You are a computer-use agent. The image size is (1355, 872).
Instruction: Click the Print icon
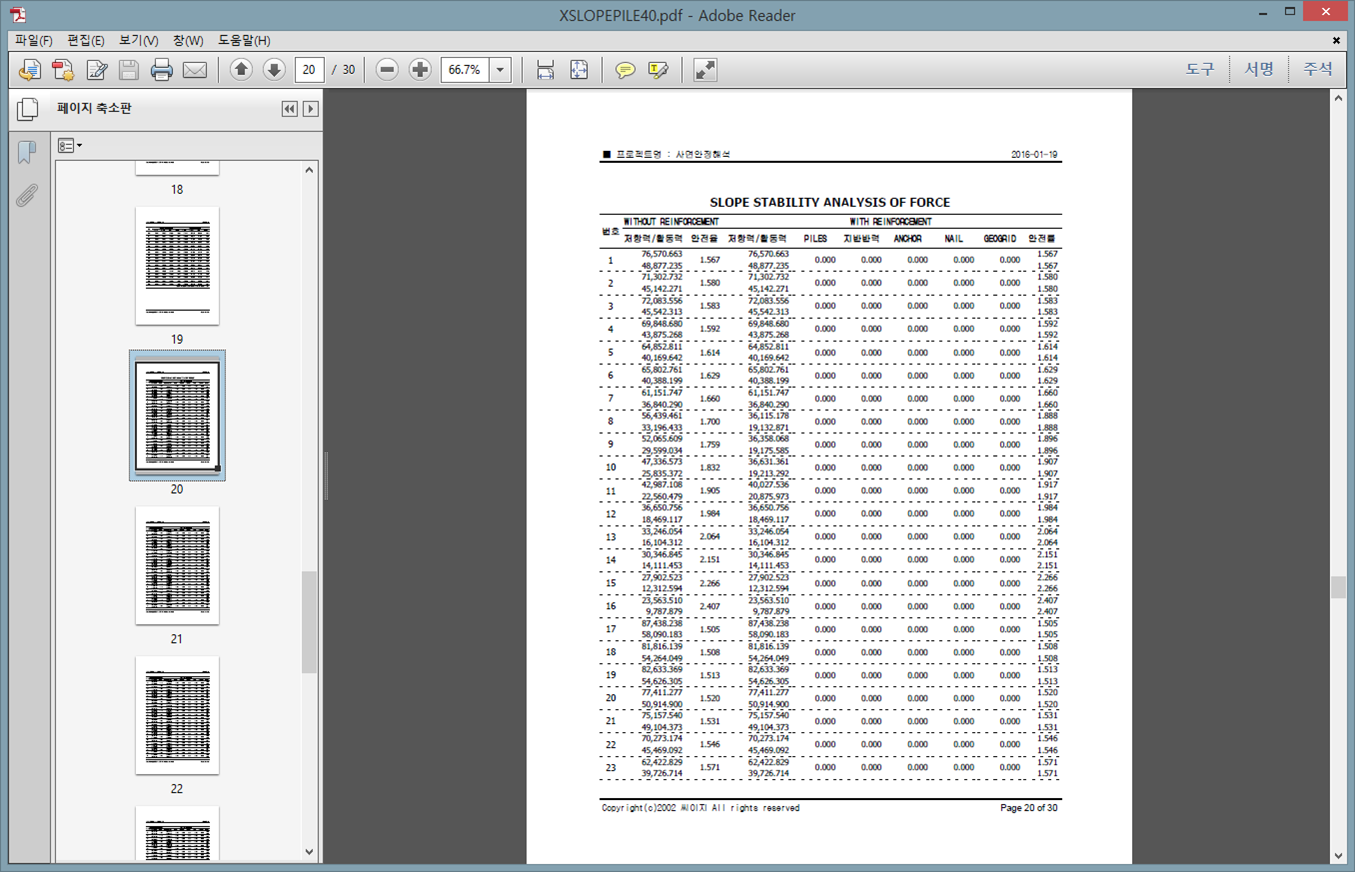pos(162,70)
